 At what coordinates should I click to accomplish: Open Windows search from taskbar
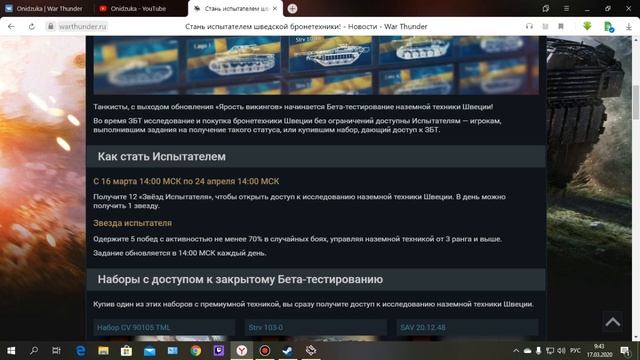point(34,351)
